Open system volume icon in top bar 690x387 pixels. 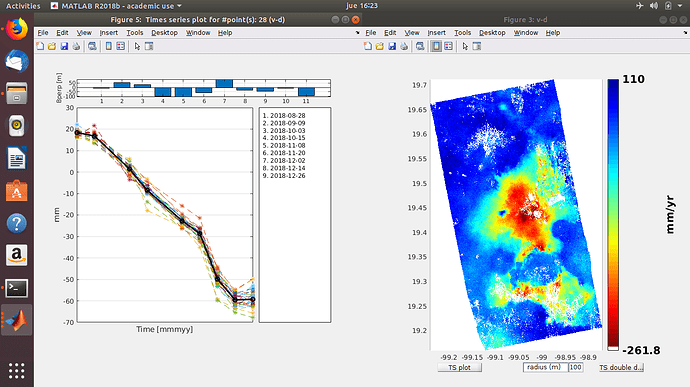coord(654,6)
